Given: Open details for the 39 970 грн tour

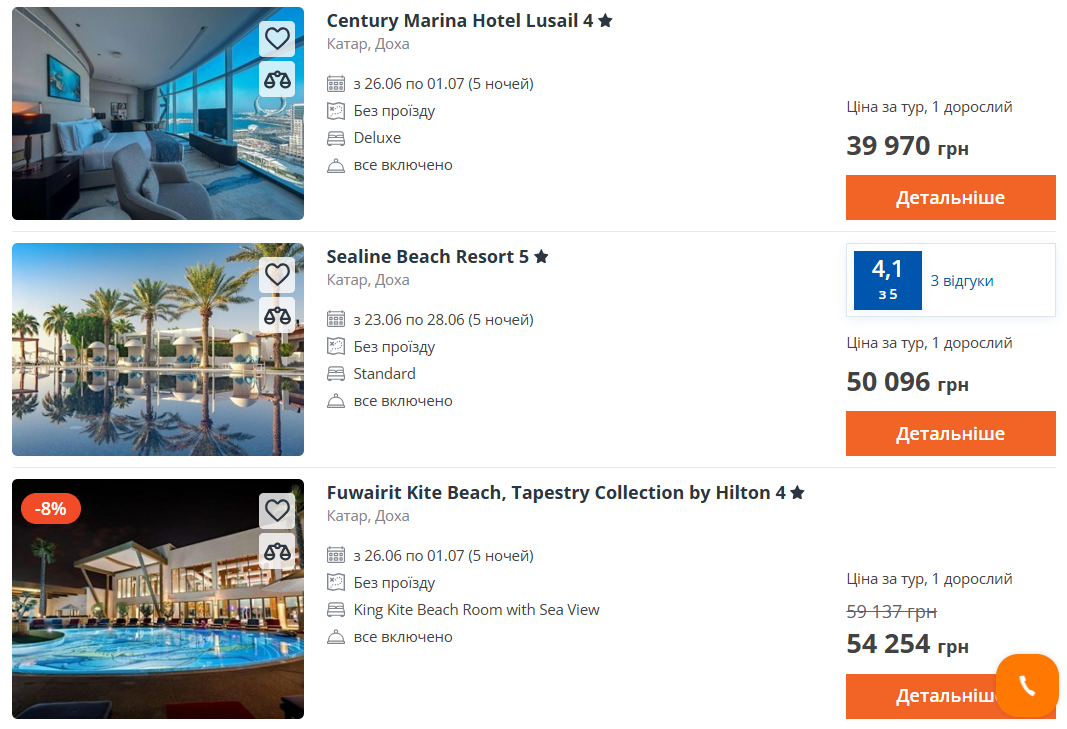Looking at the screenshot, I should tap(950, 197).
